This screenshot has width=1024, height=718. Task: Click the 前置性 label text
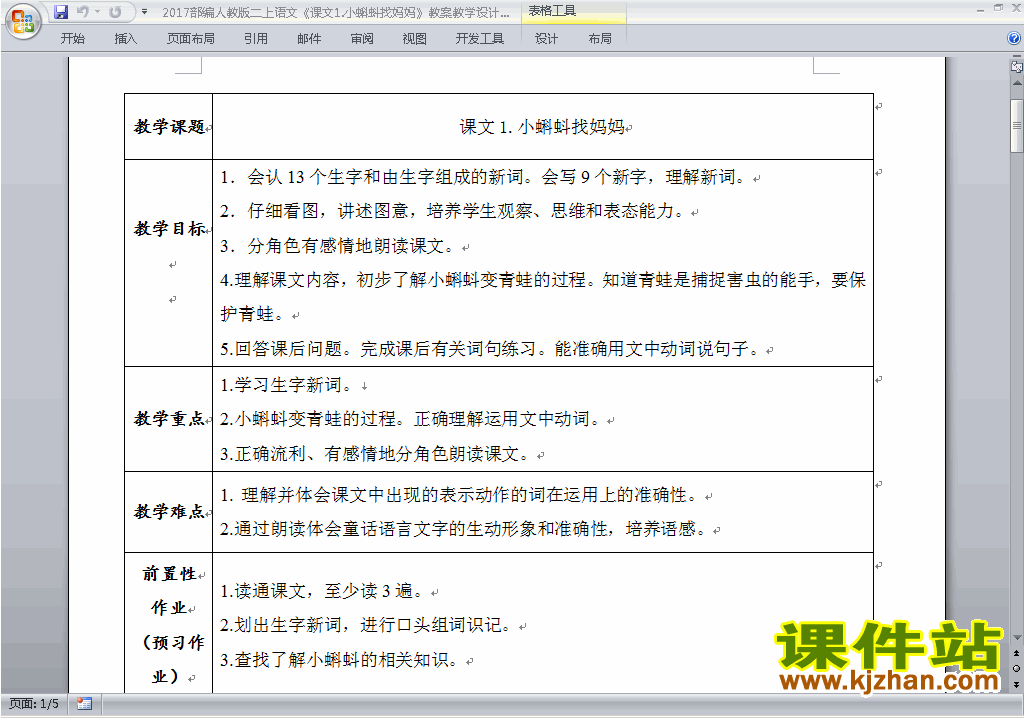click(x=169, y=574)
